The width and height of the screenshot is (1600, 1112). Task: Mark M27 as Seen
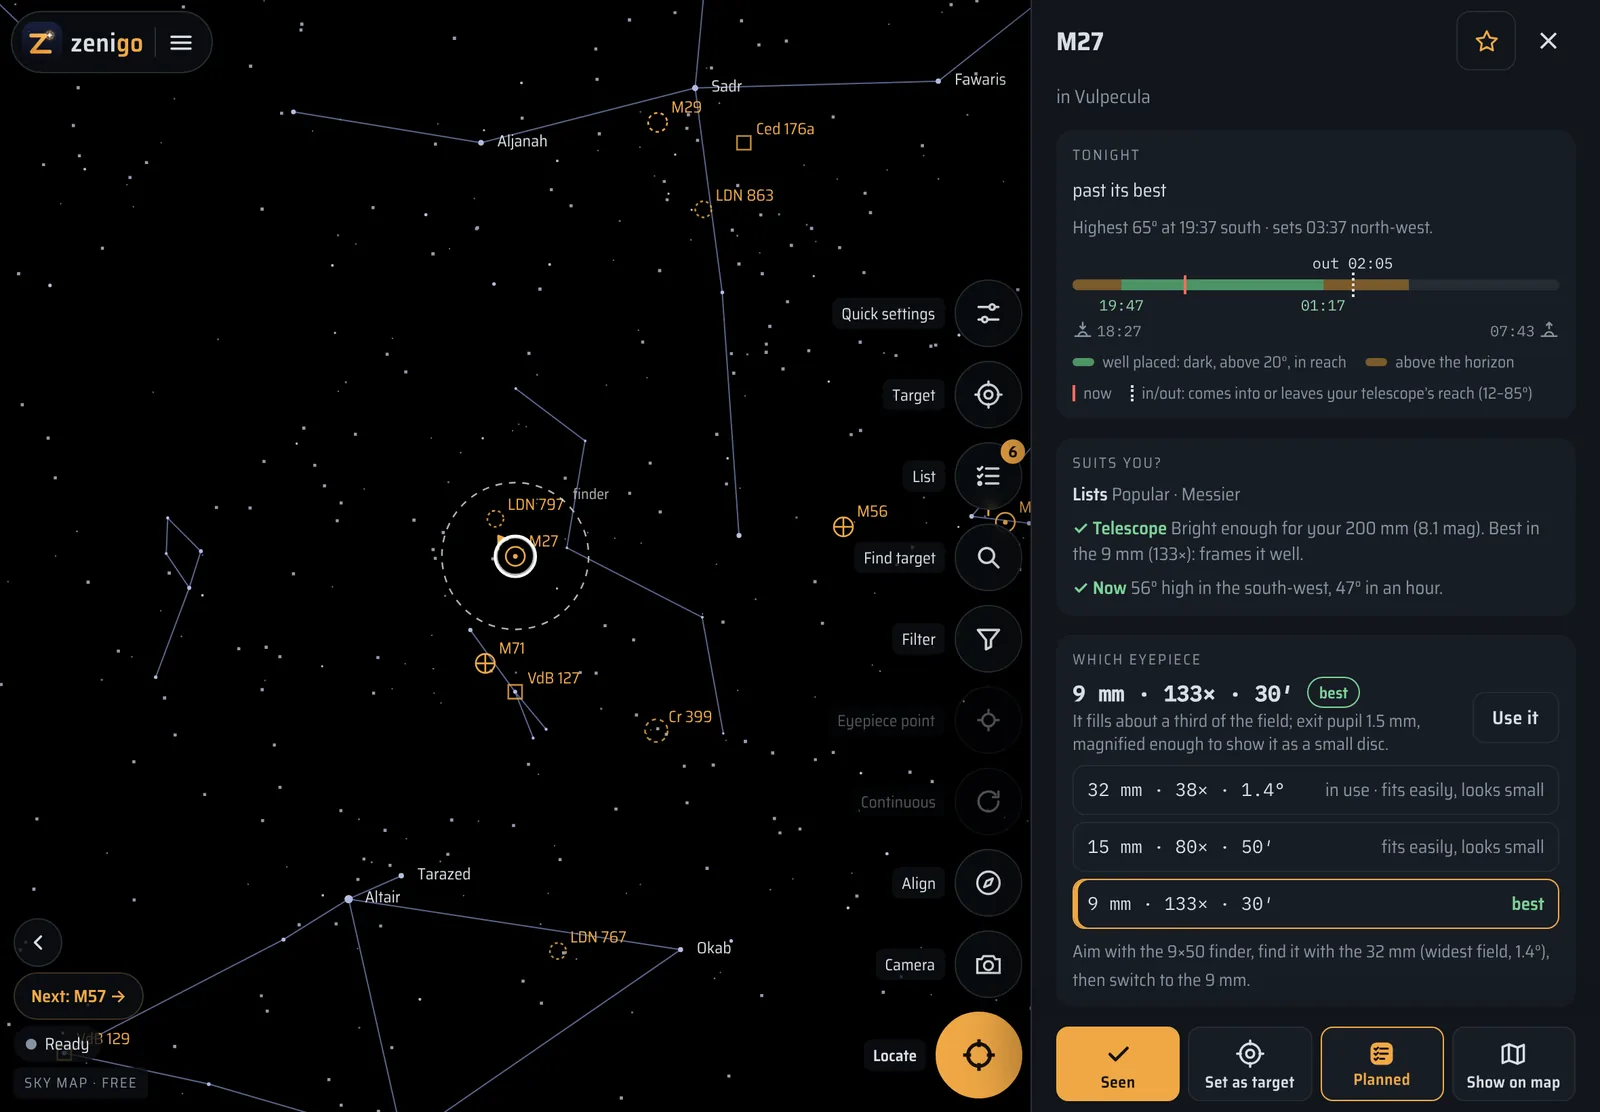pyautogui.click(x=1118, y=1064)
